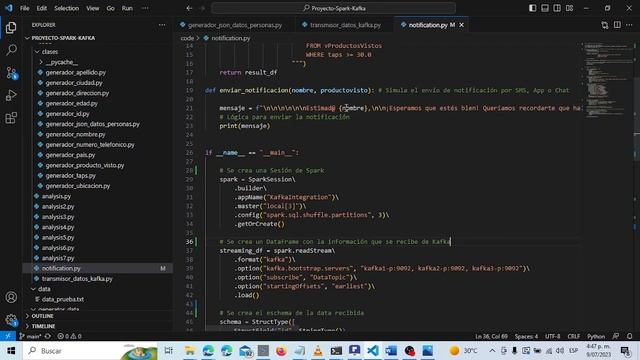
Task: Click the split editor right icon
Action: pos(617,25)
